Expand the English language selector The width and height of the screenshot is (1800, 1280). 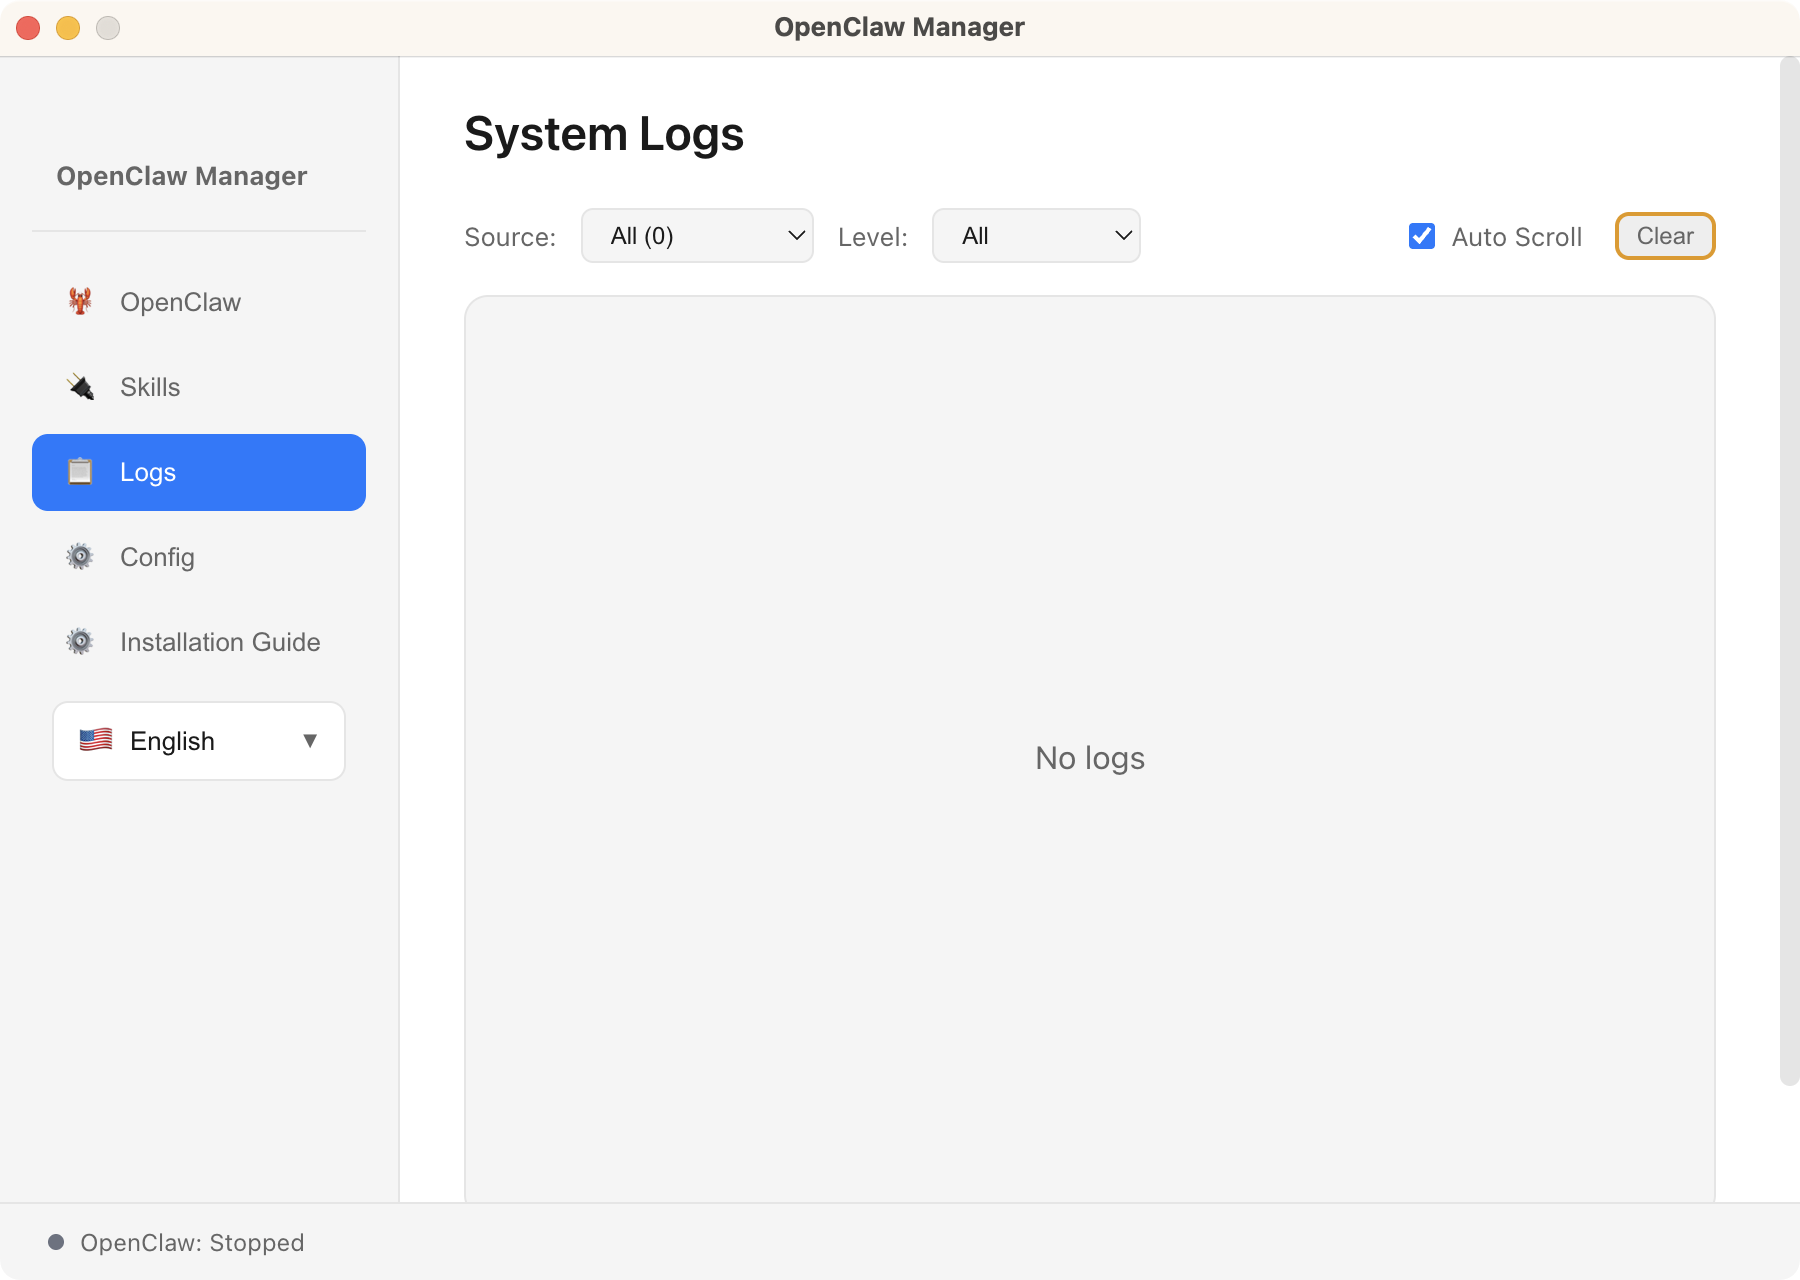pos(198,740)
